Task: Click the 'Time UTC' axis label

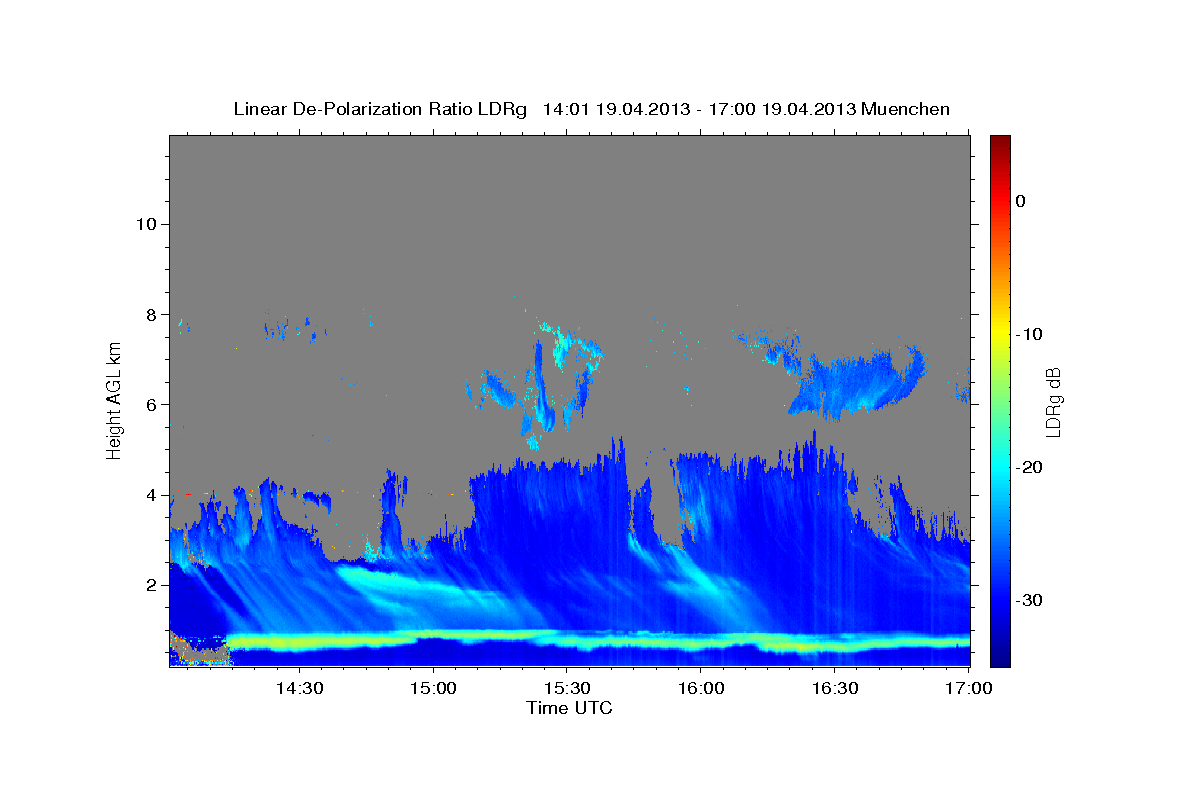Action: [x=569, y=708]
